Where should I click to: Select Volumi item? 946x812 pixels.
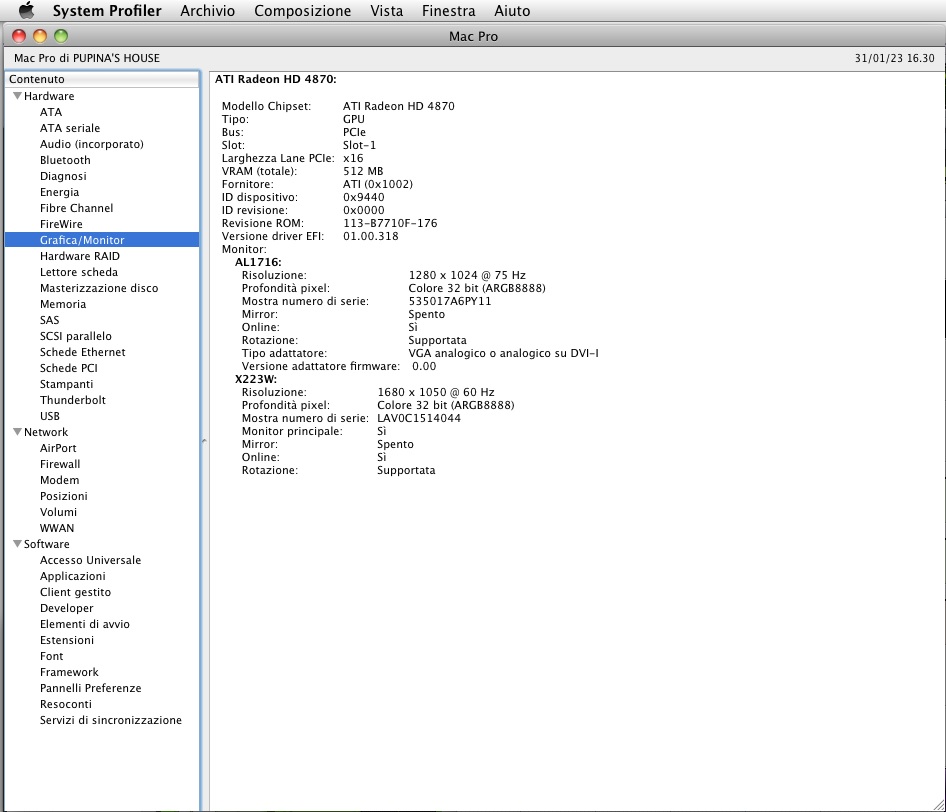58,512
